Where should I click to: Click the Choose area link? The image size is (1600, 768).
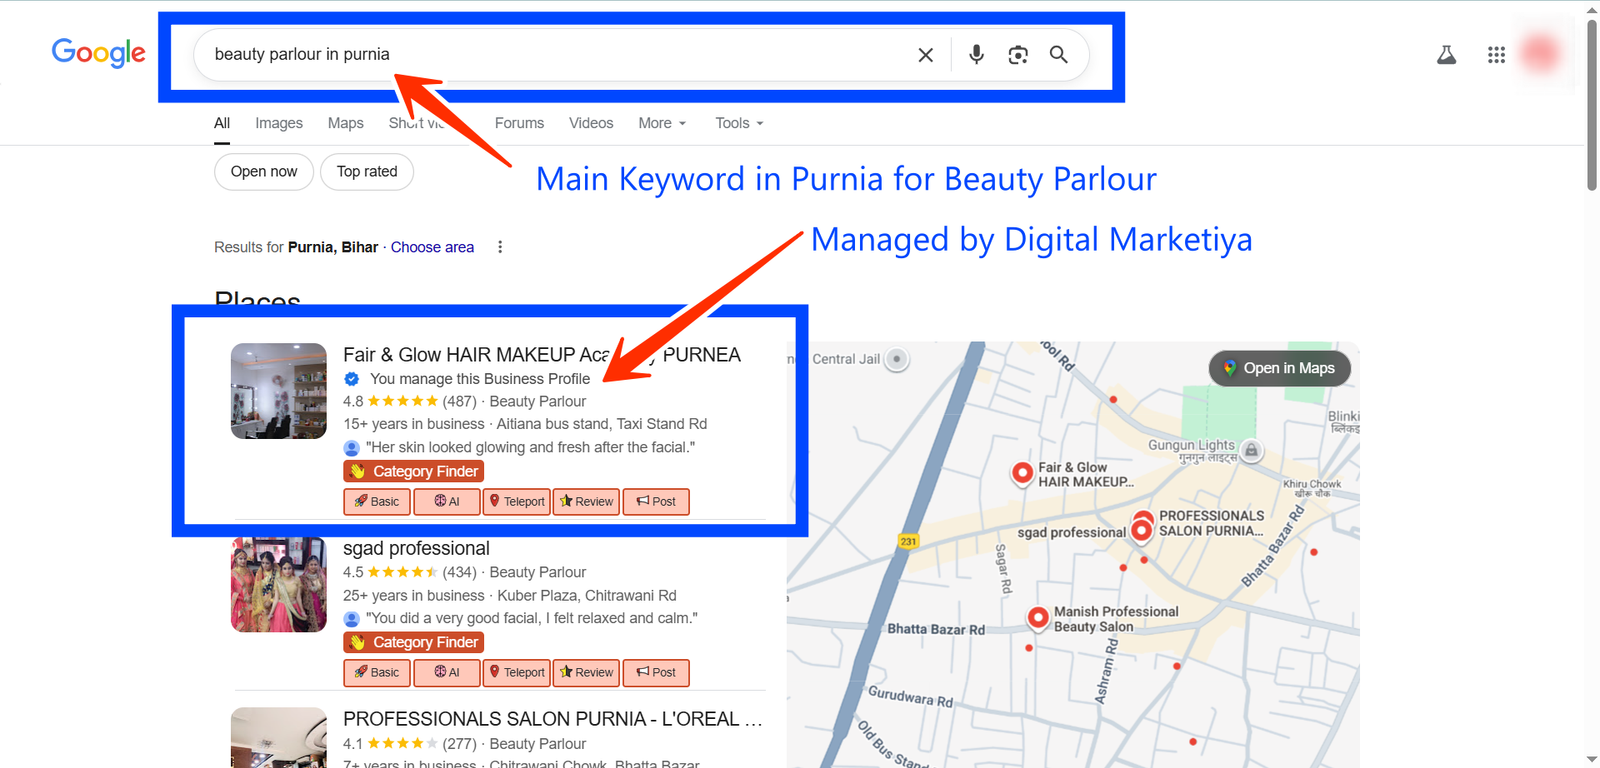coord(432,247)
